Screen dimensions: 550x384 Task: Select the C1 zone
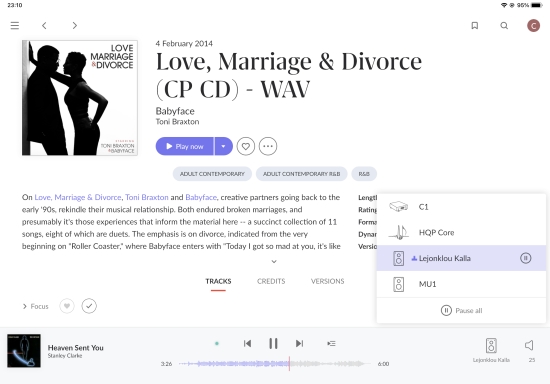coord(461,207)
